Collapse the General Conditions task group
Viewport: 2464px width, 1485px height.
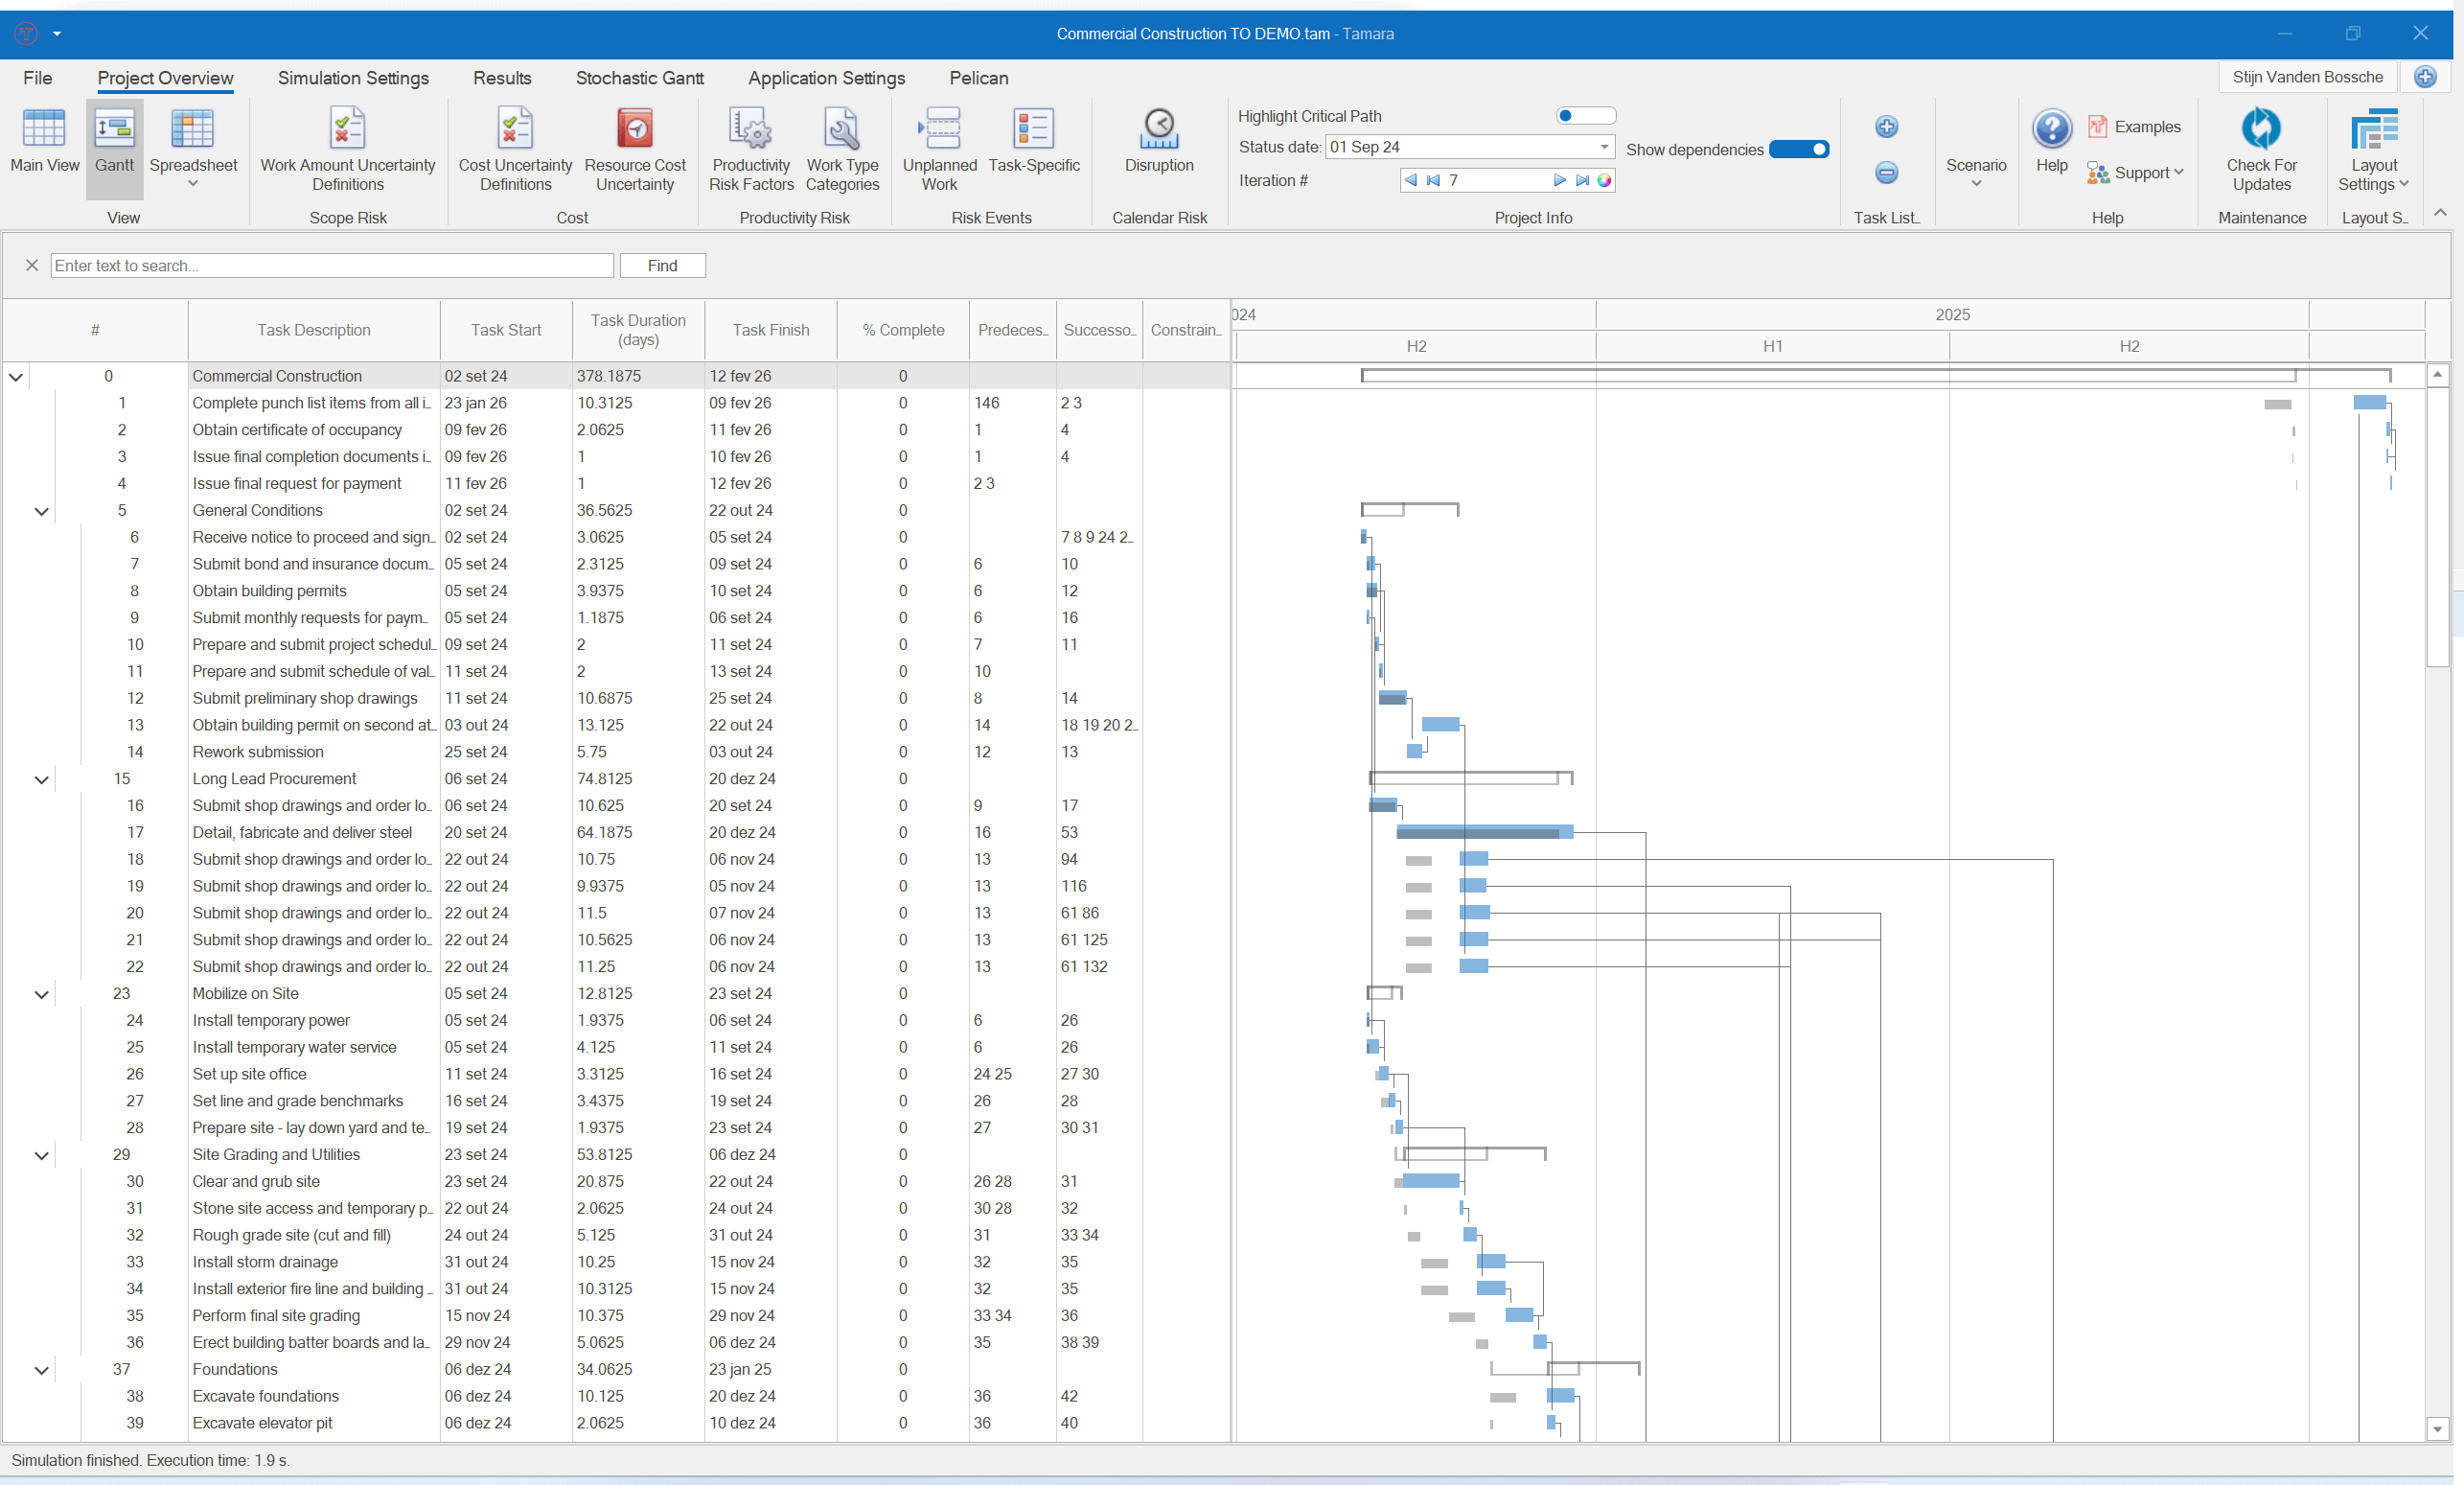(x=41, y=511)
